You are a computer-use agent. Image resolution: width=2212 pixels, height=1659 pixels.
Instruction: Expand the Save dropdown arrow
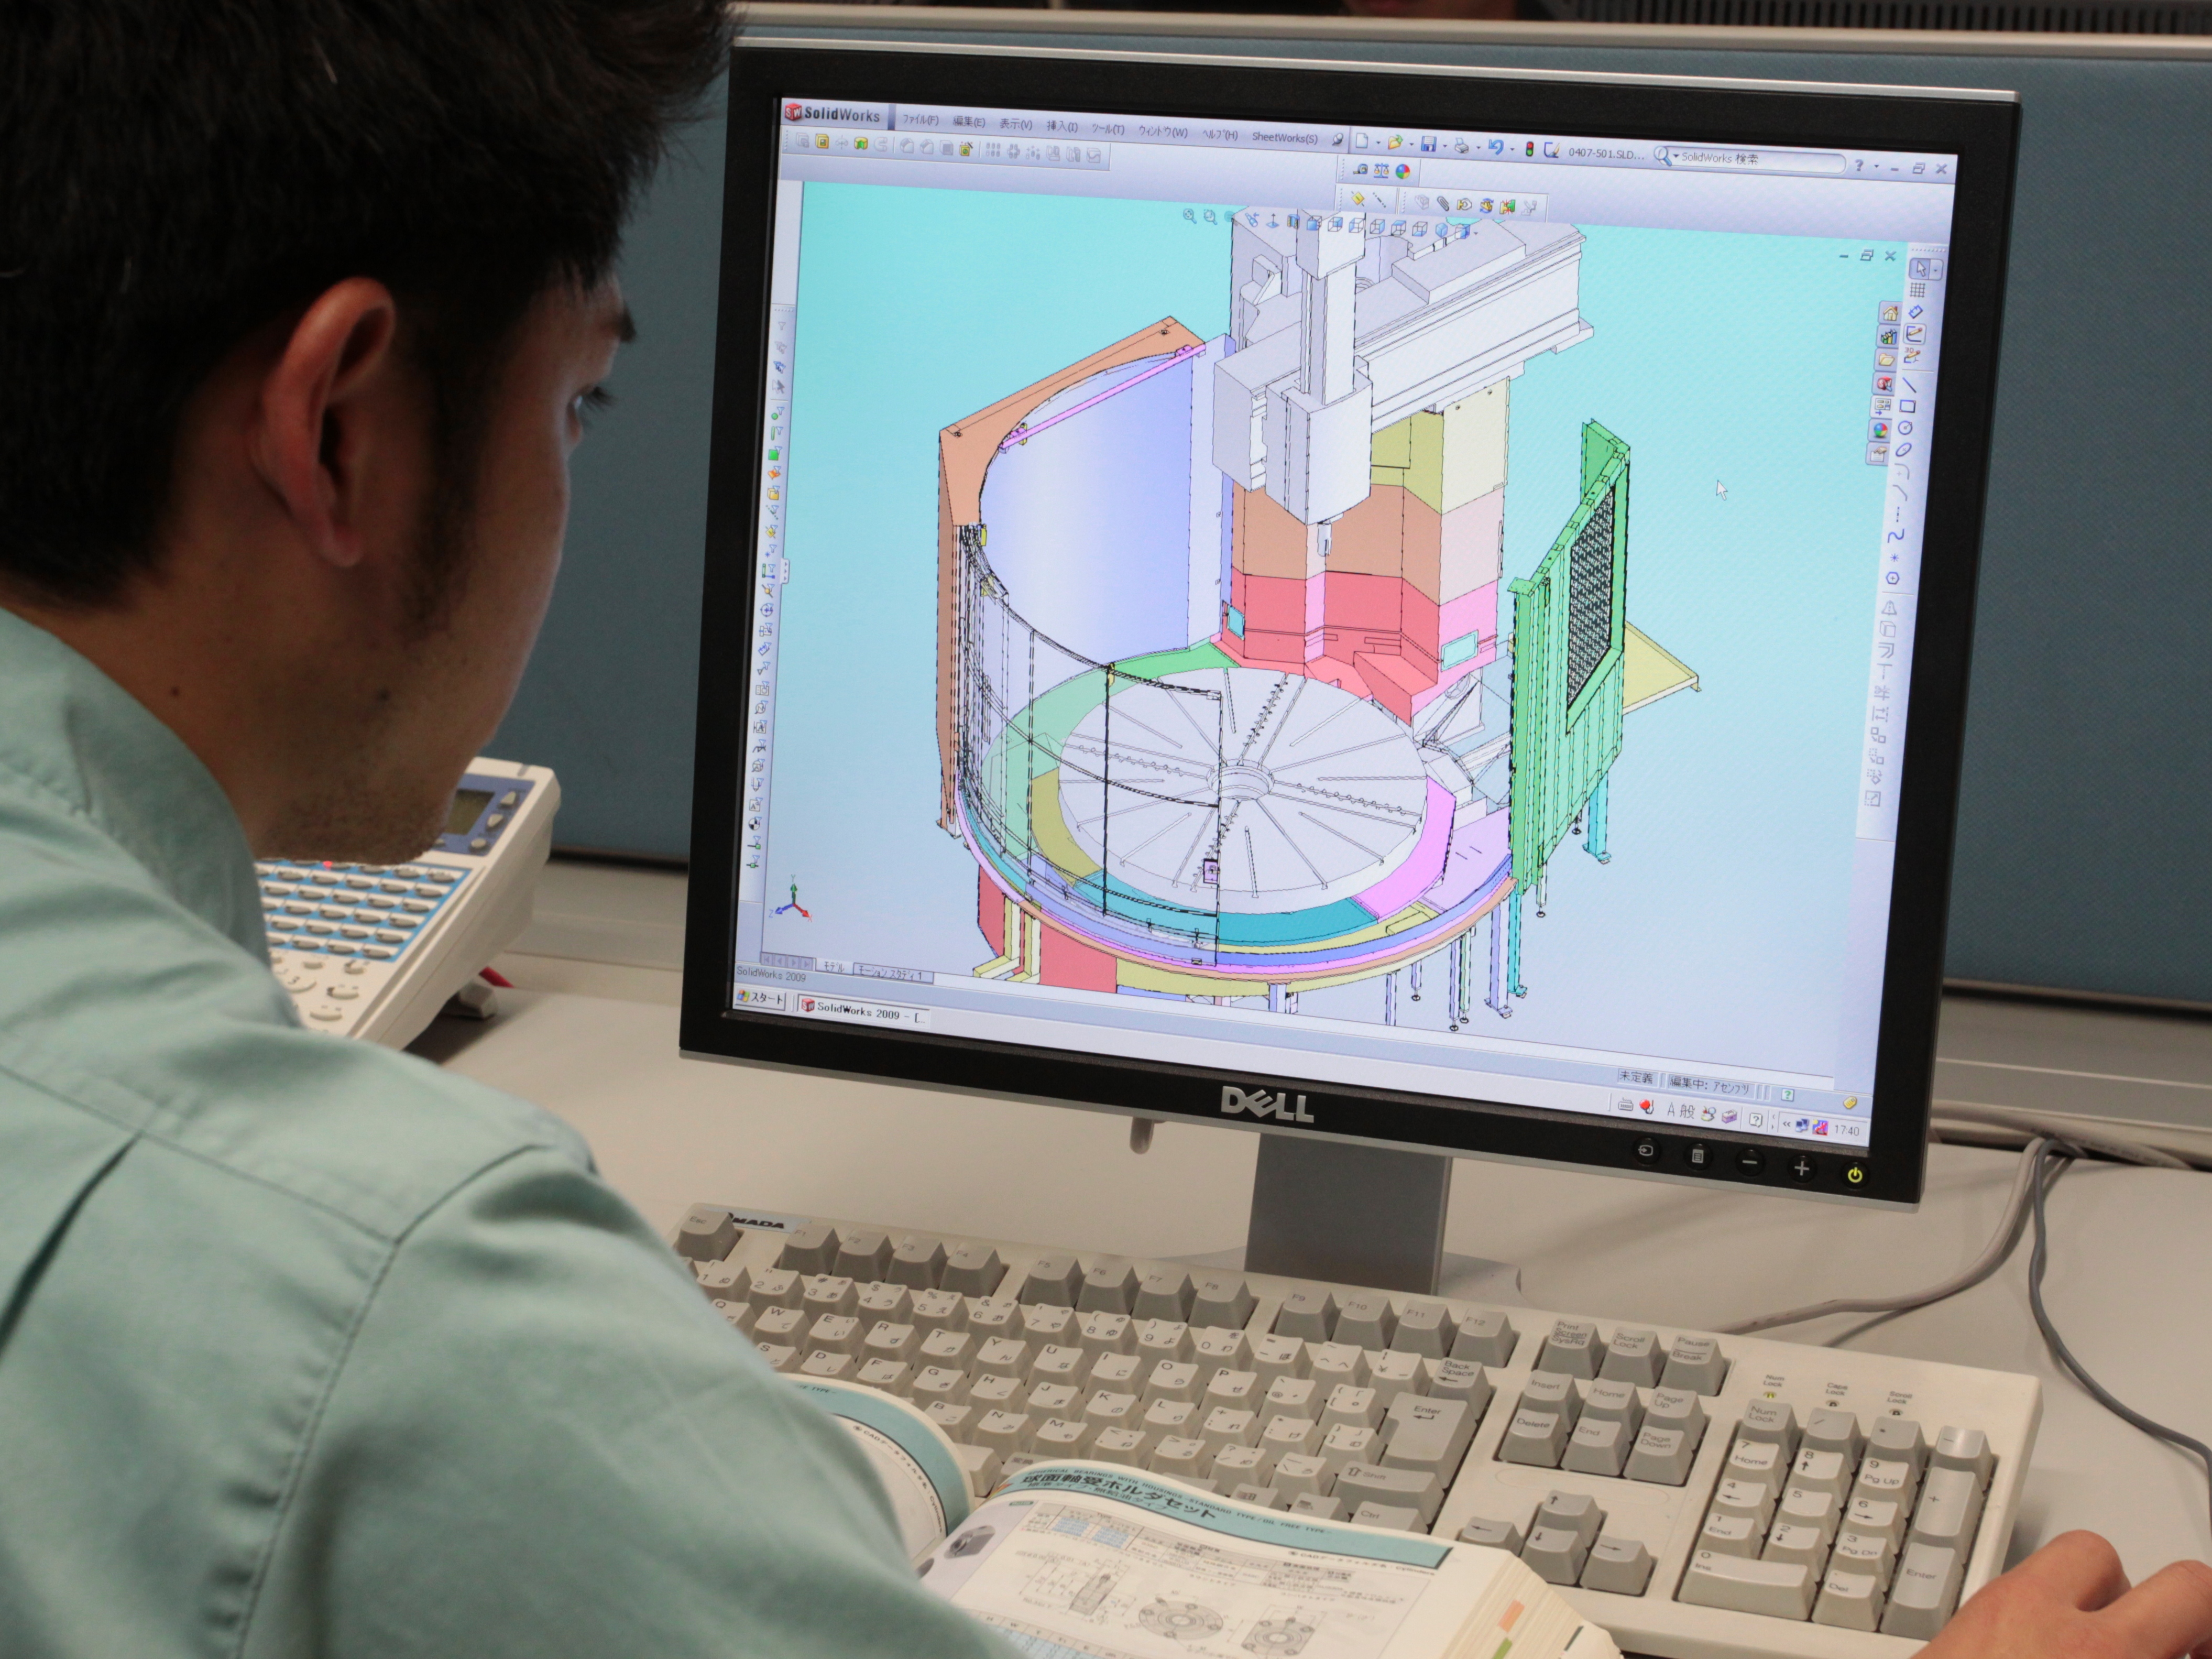pos(1445,146)
